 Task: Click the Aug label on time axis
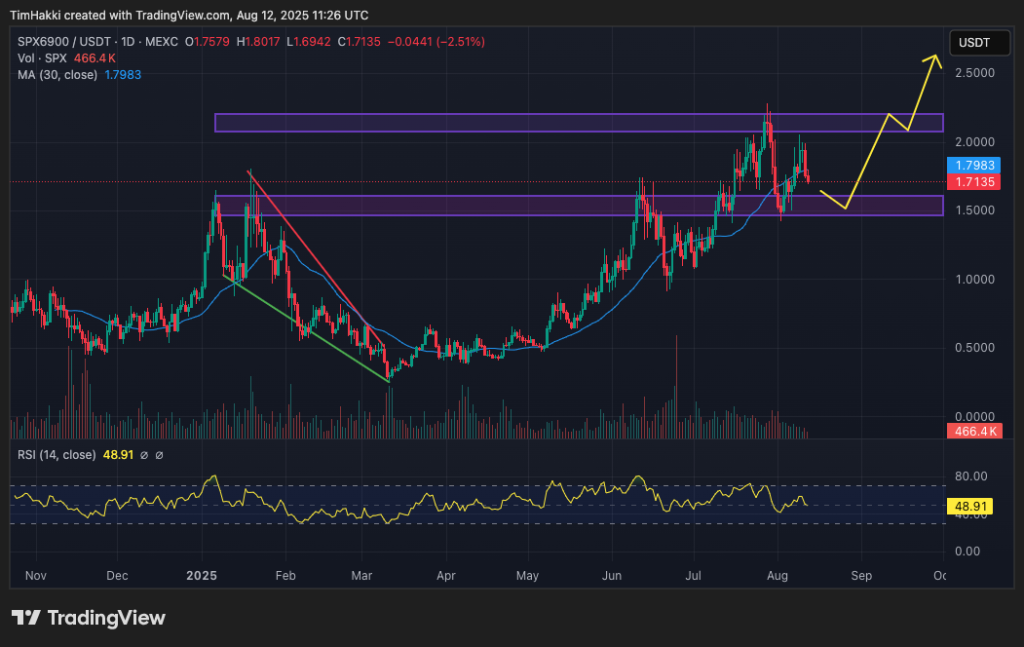click(777, 576)
